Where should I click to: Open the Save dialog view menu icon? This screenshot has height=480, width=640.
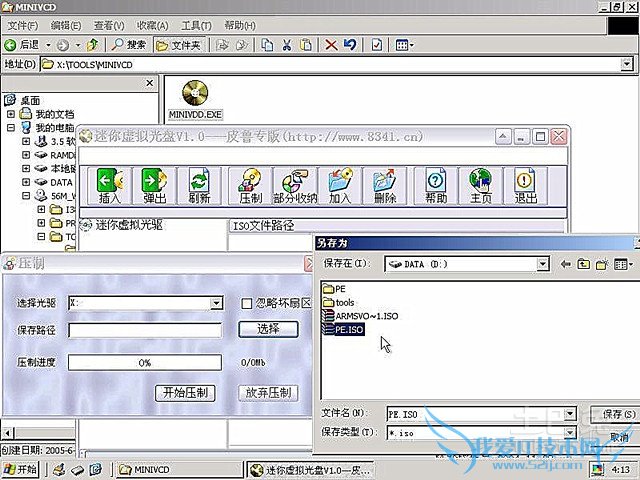pos(623,264)
